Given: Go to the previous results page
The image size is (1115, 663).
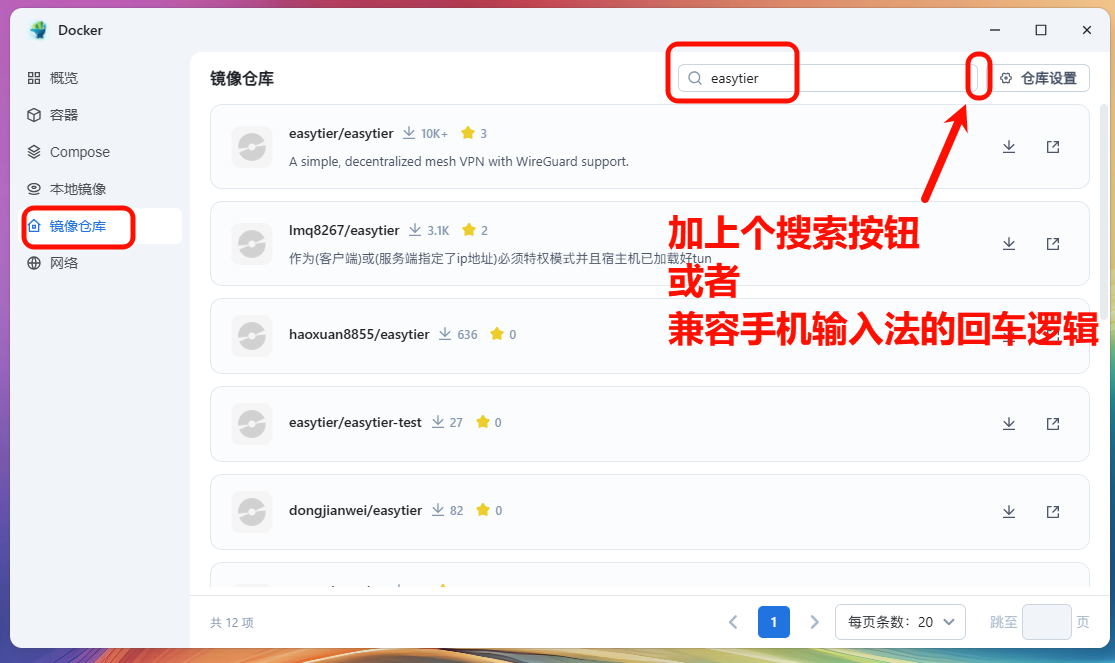Looking at the screenshot, I should (733, 622).
